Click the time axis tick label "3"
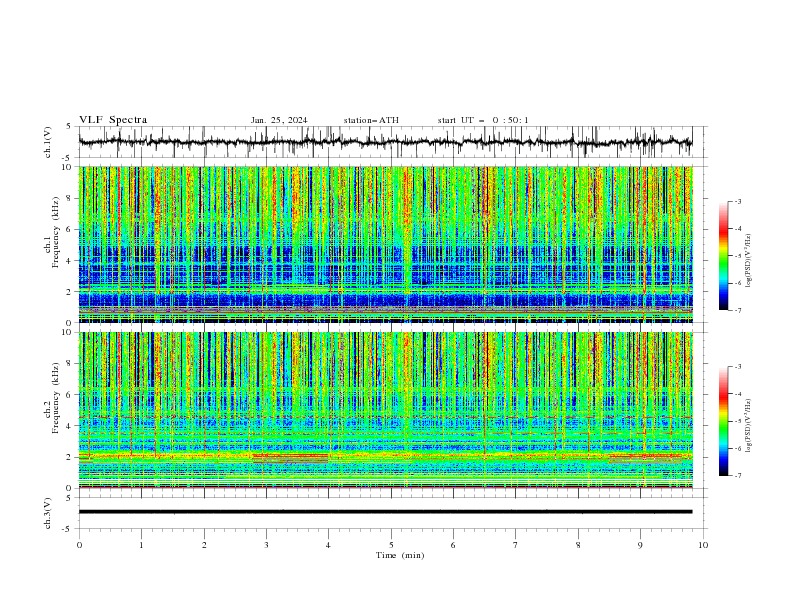 click(x=266, y=545)
